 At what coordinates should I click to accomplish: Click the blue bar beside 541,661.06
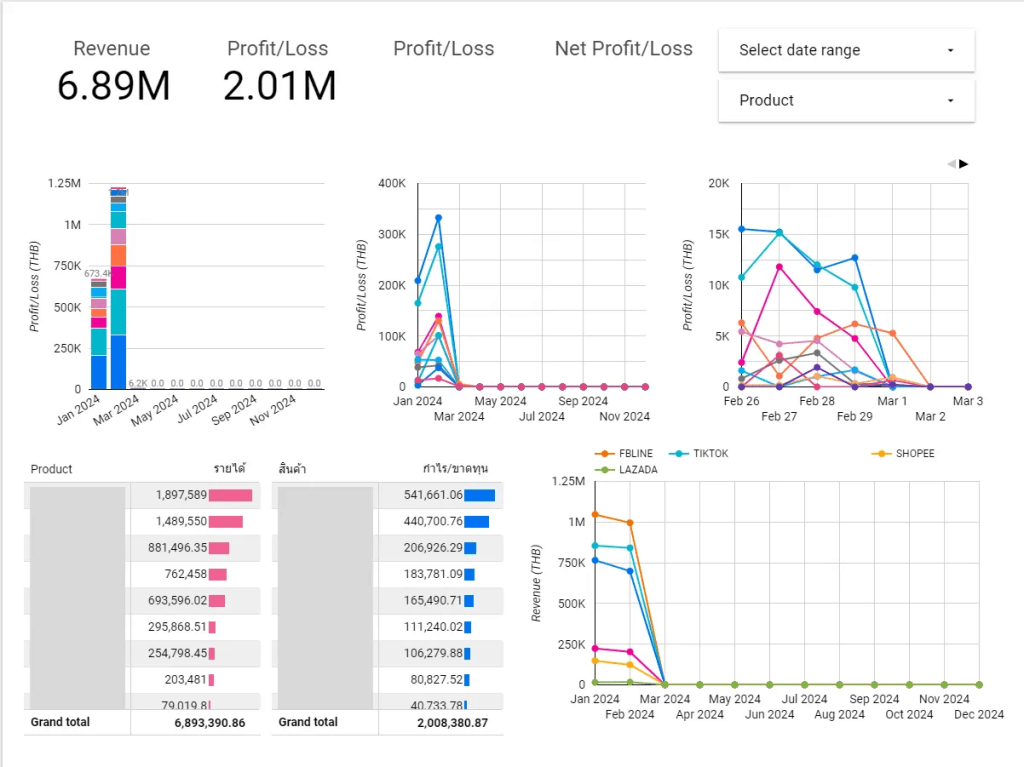coord(479,495)
